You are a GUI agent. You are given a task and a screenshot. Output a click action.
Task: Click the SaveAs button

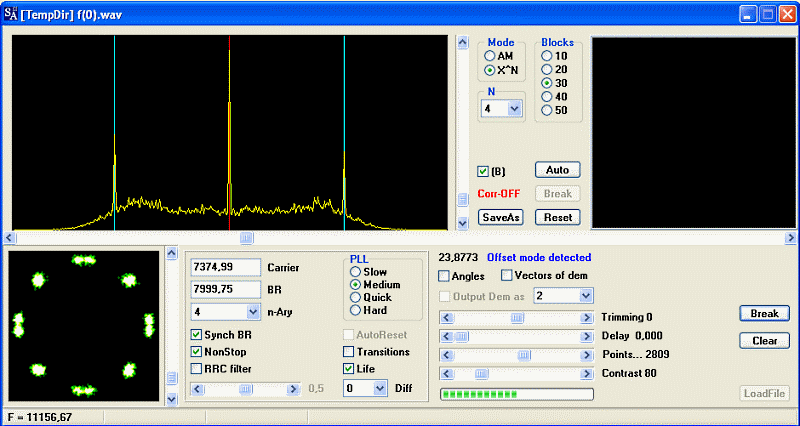pyautogui.click(x=501, y=217)
